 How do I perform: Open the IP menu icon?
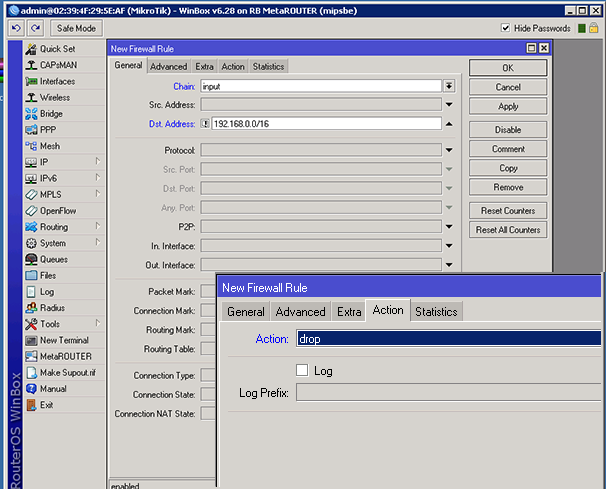click(31, 162)
